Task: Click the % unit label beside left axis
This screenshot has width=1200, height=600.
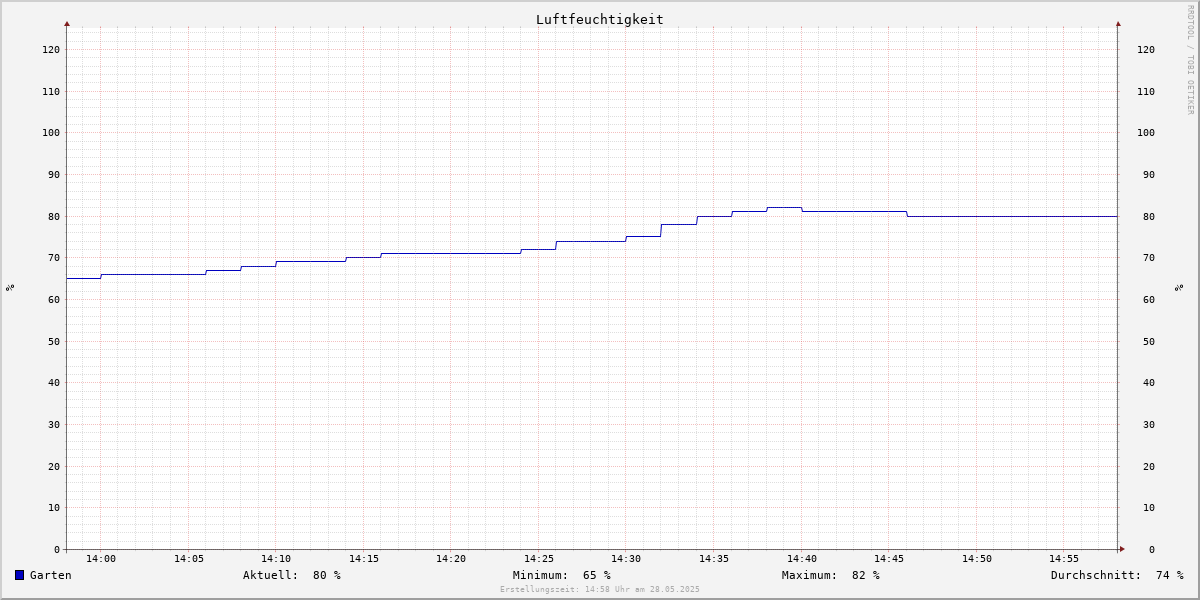Action: pyautogui.click(x=10, y=287)
